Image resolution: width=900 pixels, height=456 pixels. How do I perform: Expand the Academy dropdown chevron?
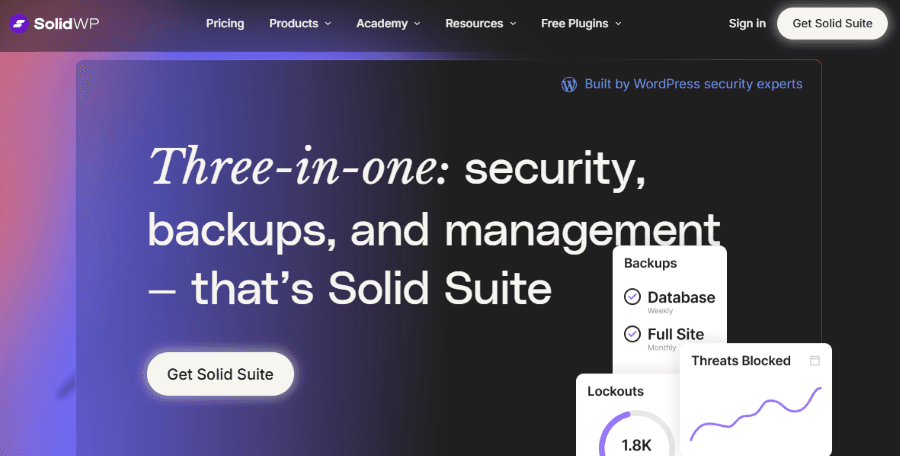(x=417, y=24)
